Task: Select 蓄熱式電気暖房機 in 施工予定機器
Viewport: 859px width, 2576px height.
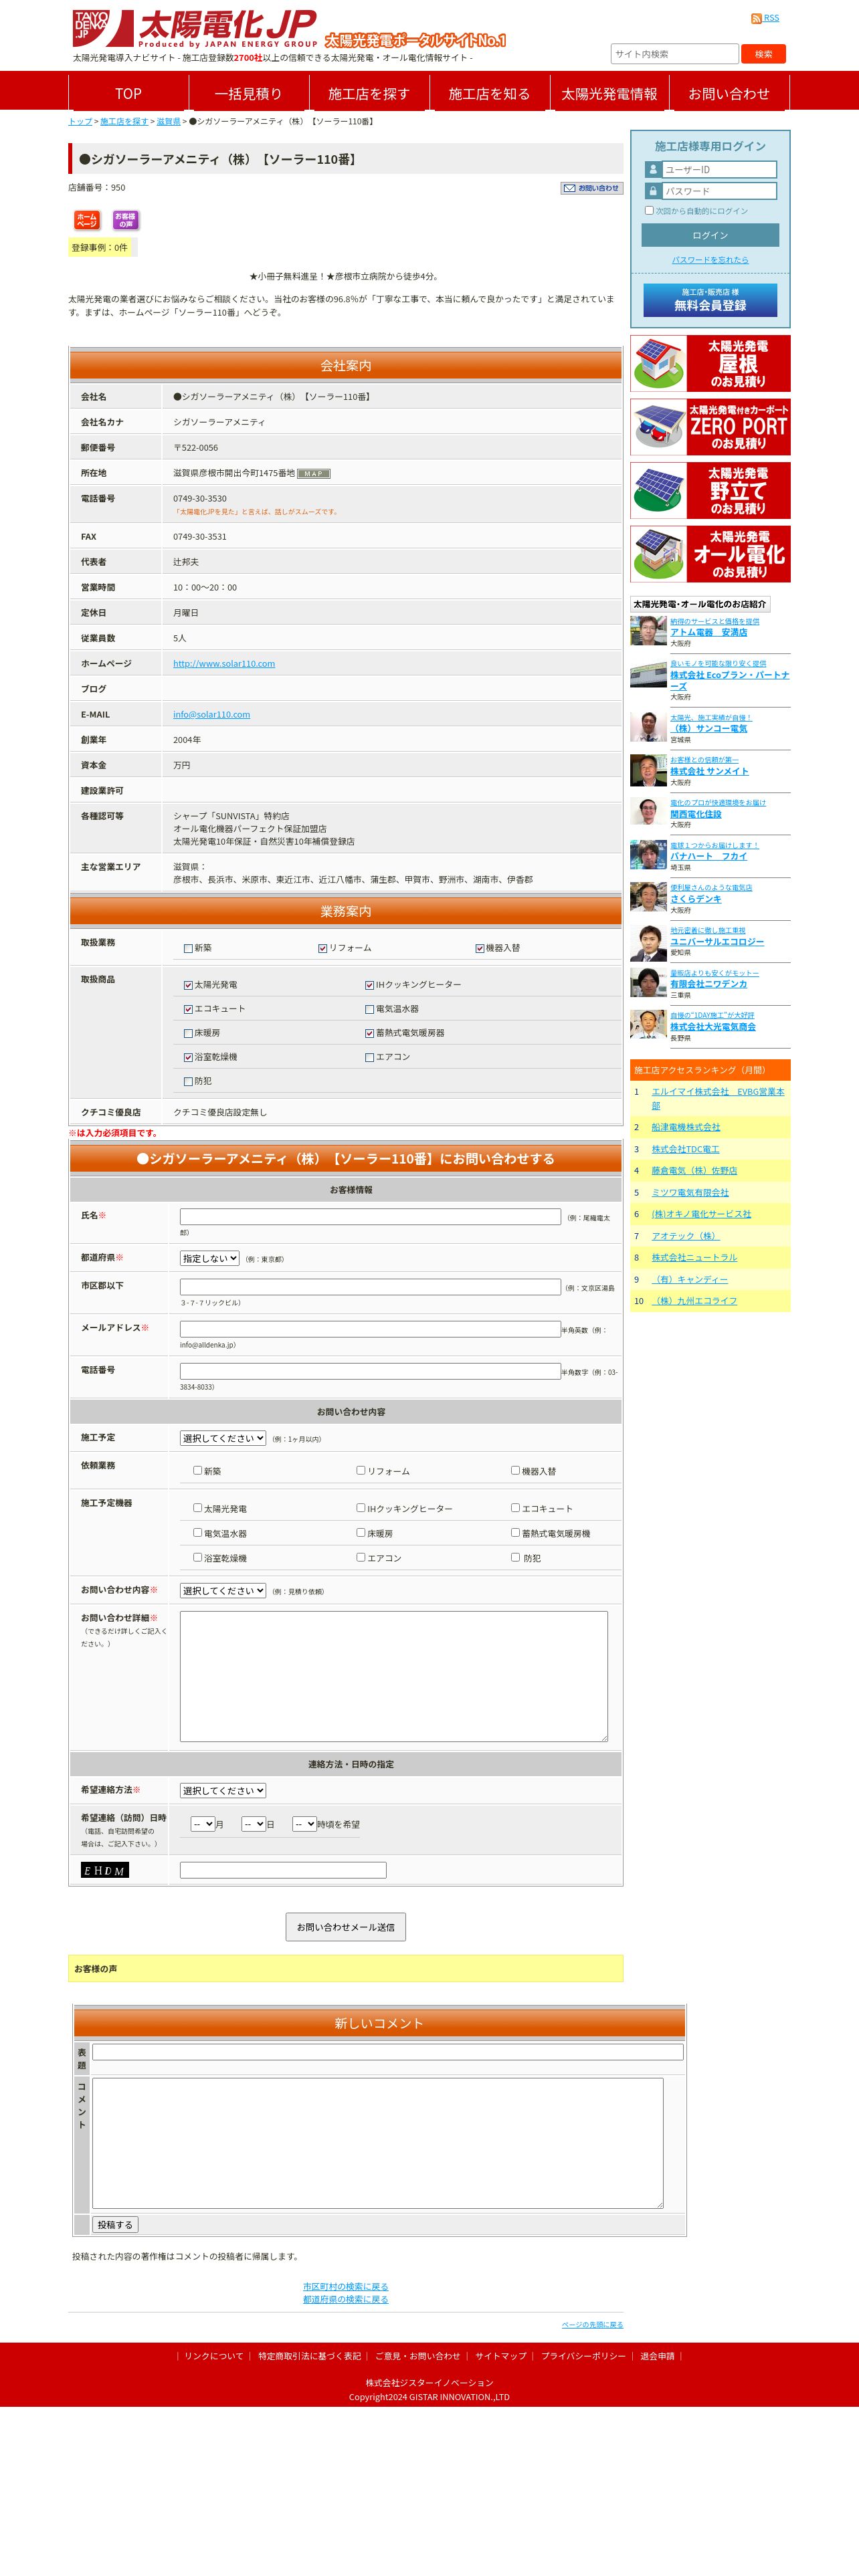Action: pyautogui.click(x=515, y=1533)
